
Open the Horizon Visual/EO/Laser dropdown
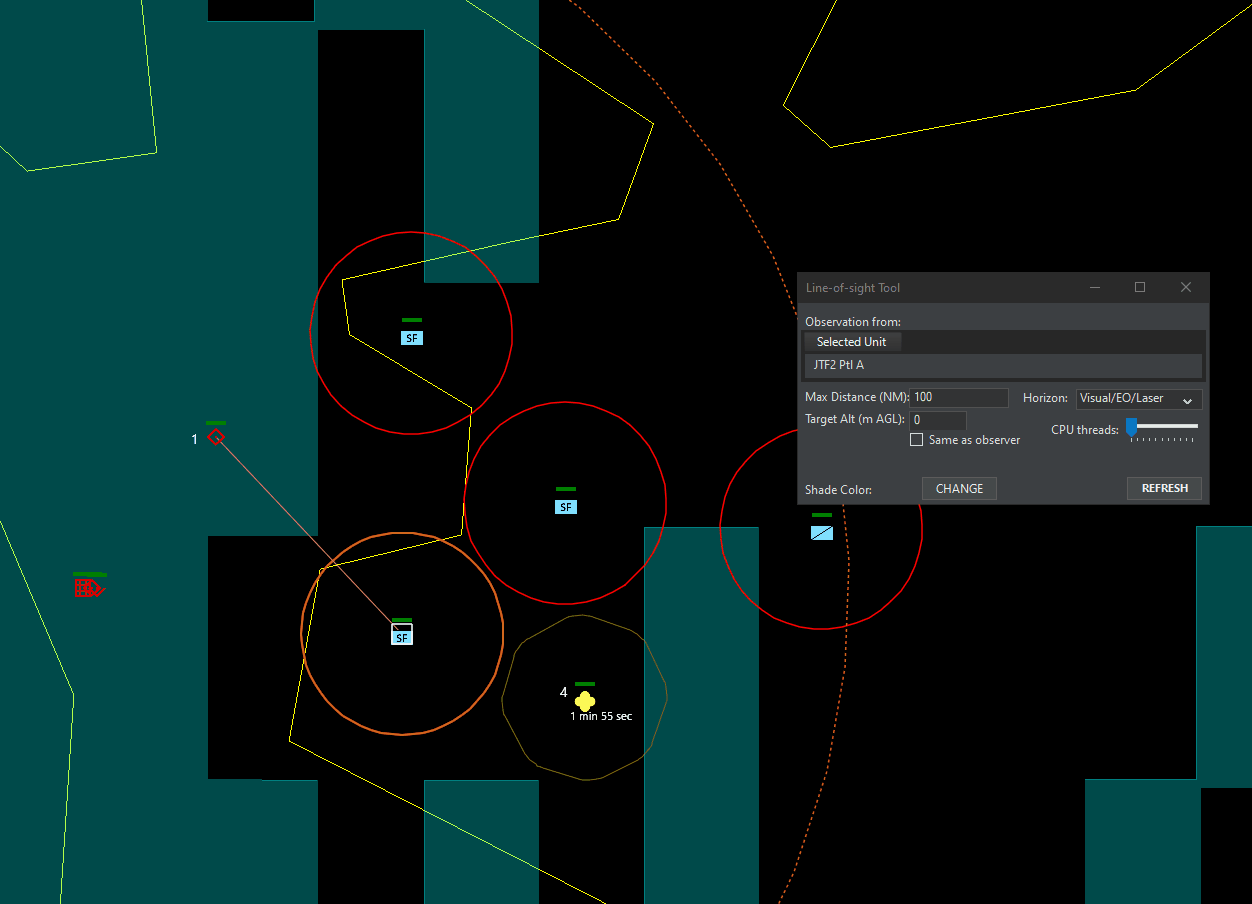(1139, 398)
